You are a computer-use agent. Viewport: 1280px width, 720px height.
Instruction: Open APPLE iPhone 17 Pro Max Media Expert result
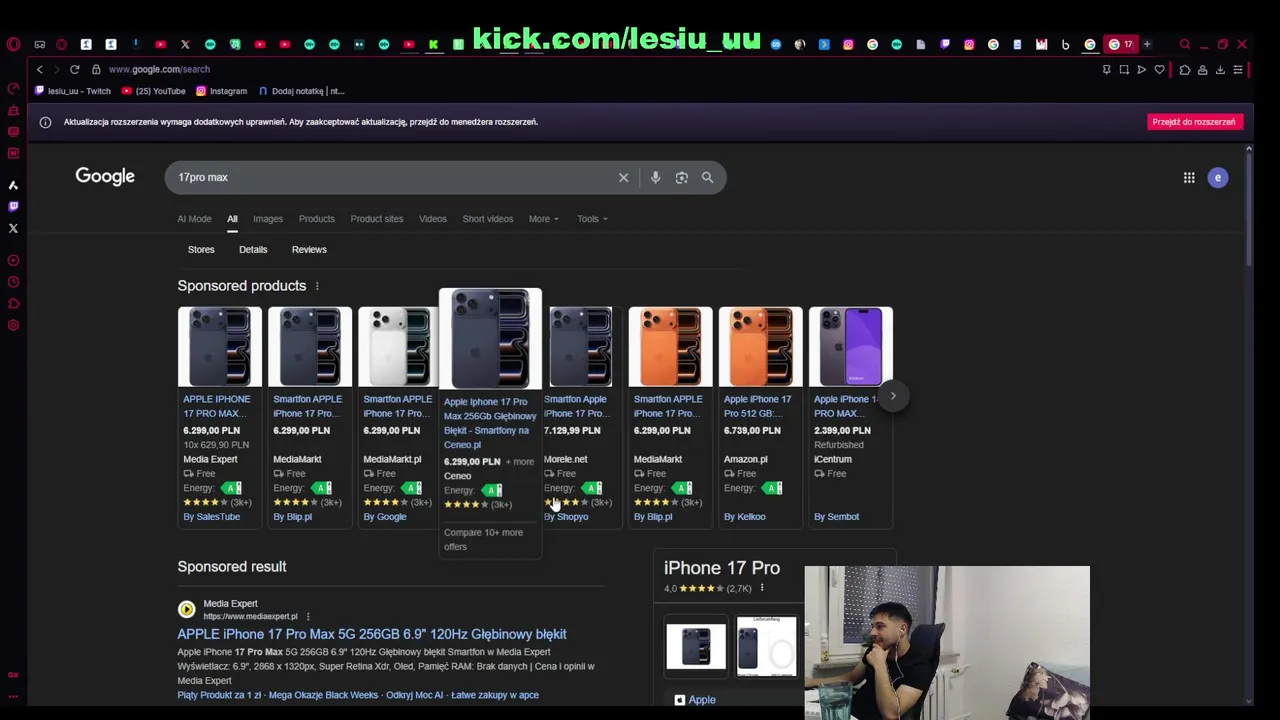click(x=372, y=634)
